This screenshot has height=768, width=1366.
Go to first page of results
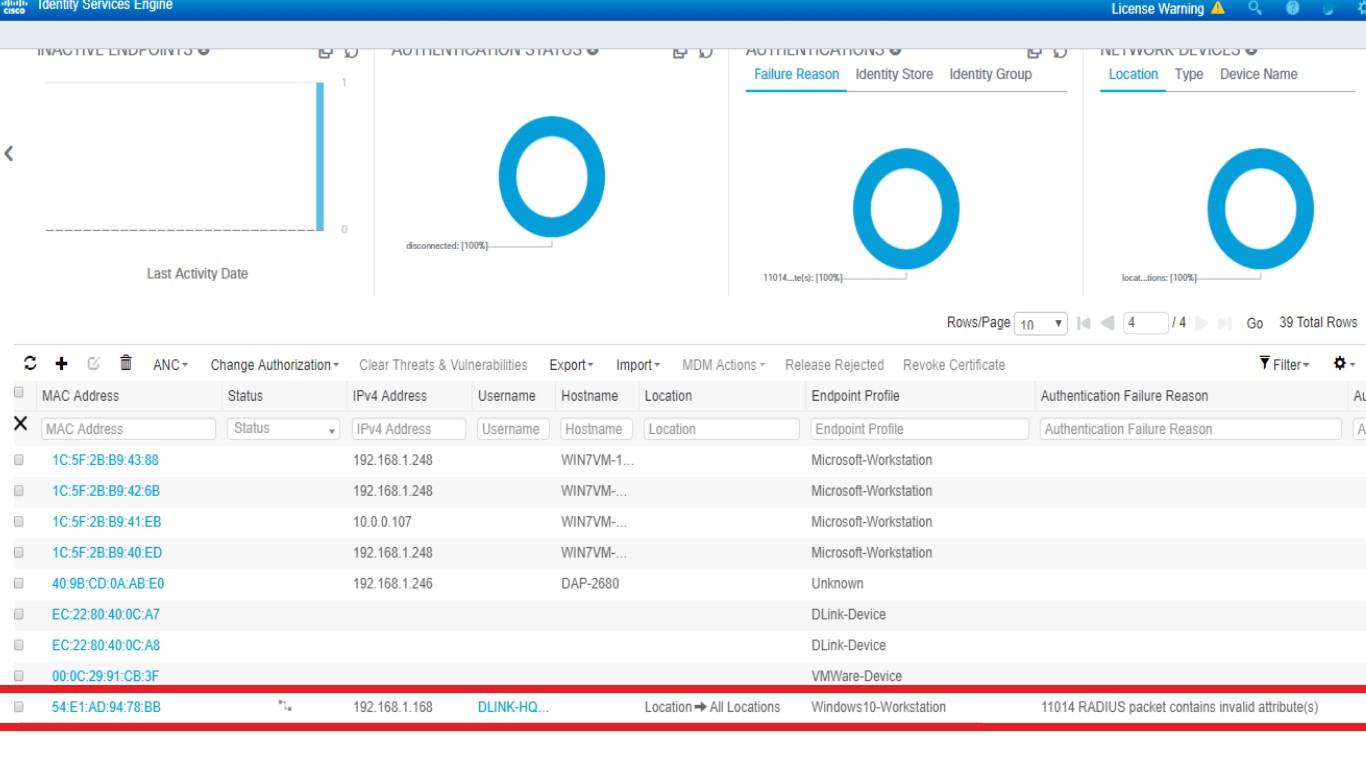click(1084, 323)
